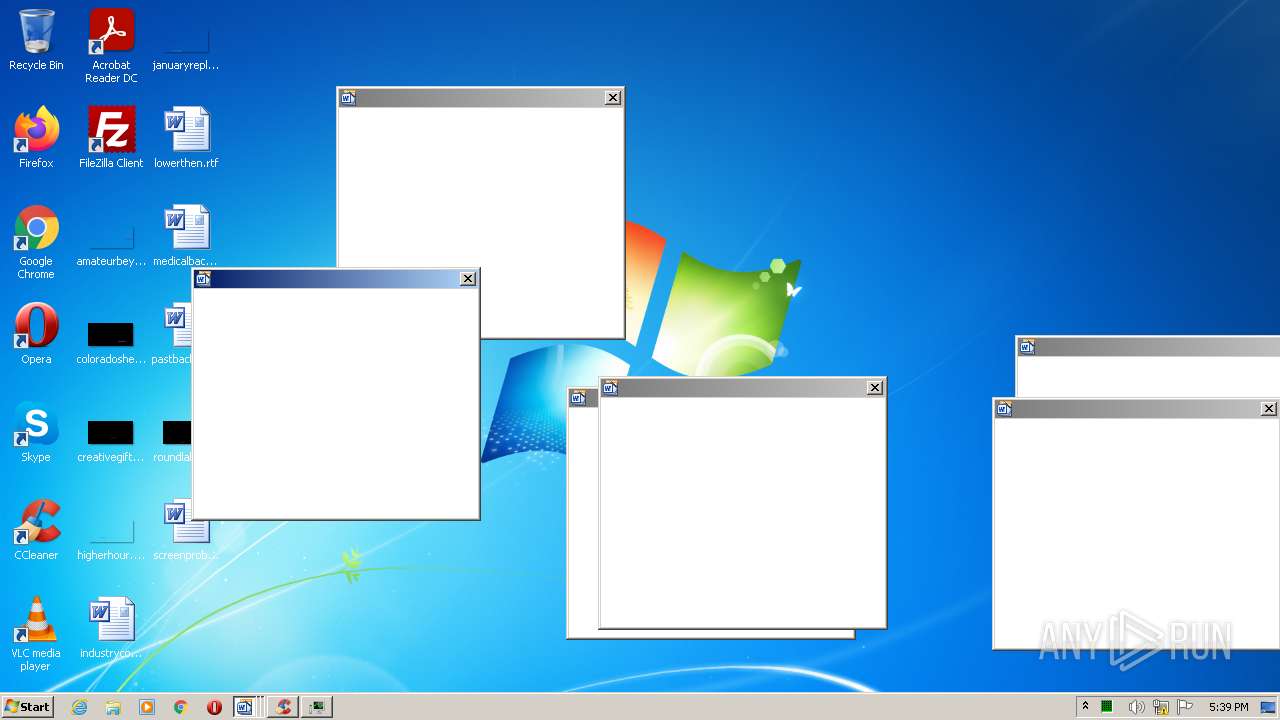Select the higherhour... desktop file

point(111,538)
